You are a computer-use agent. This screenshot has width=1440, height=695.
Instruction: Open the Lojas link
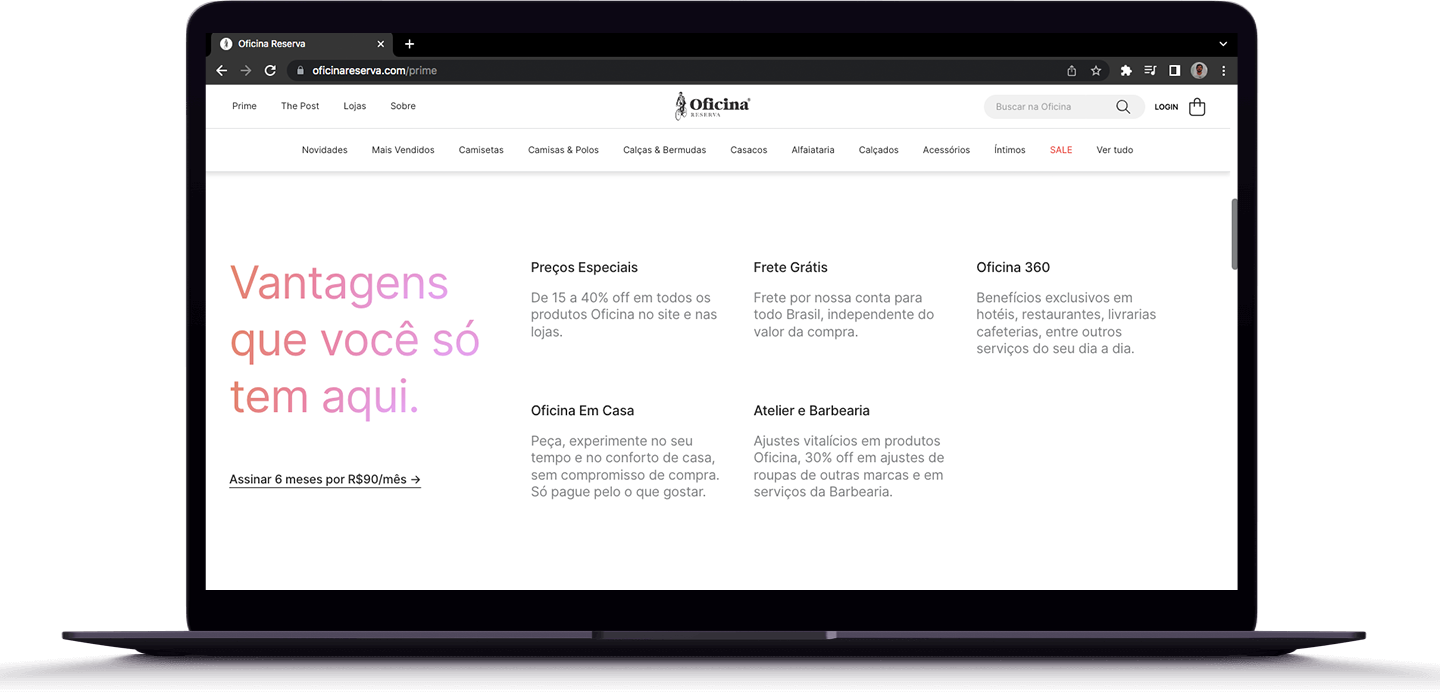[355, 106]
